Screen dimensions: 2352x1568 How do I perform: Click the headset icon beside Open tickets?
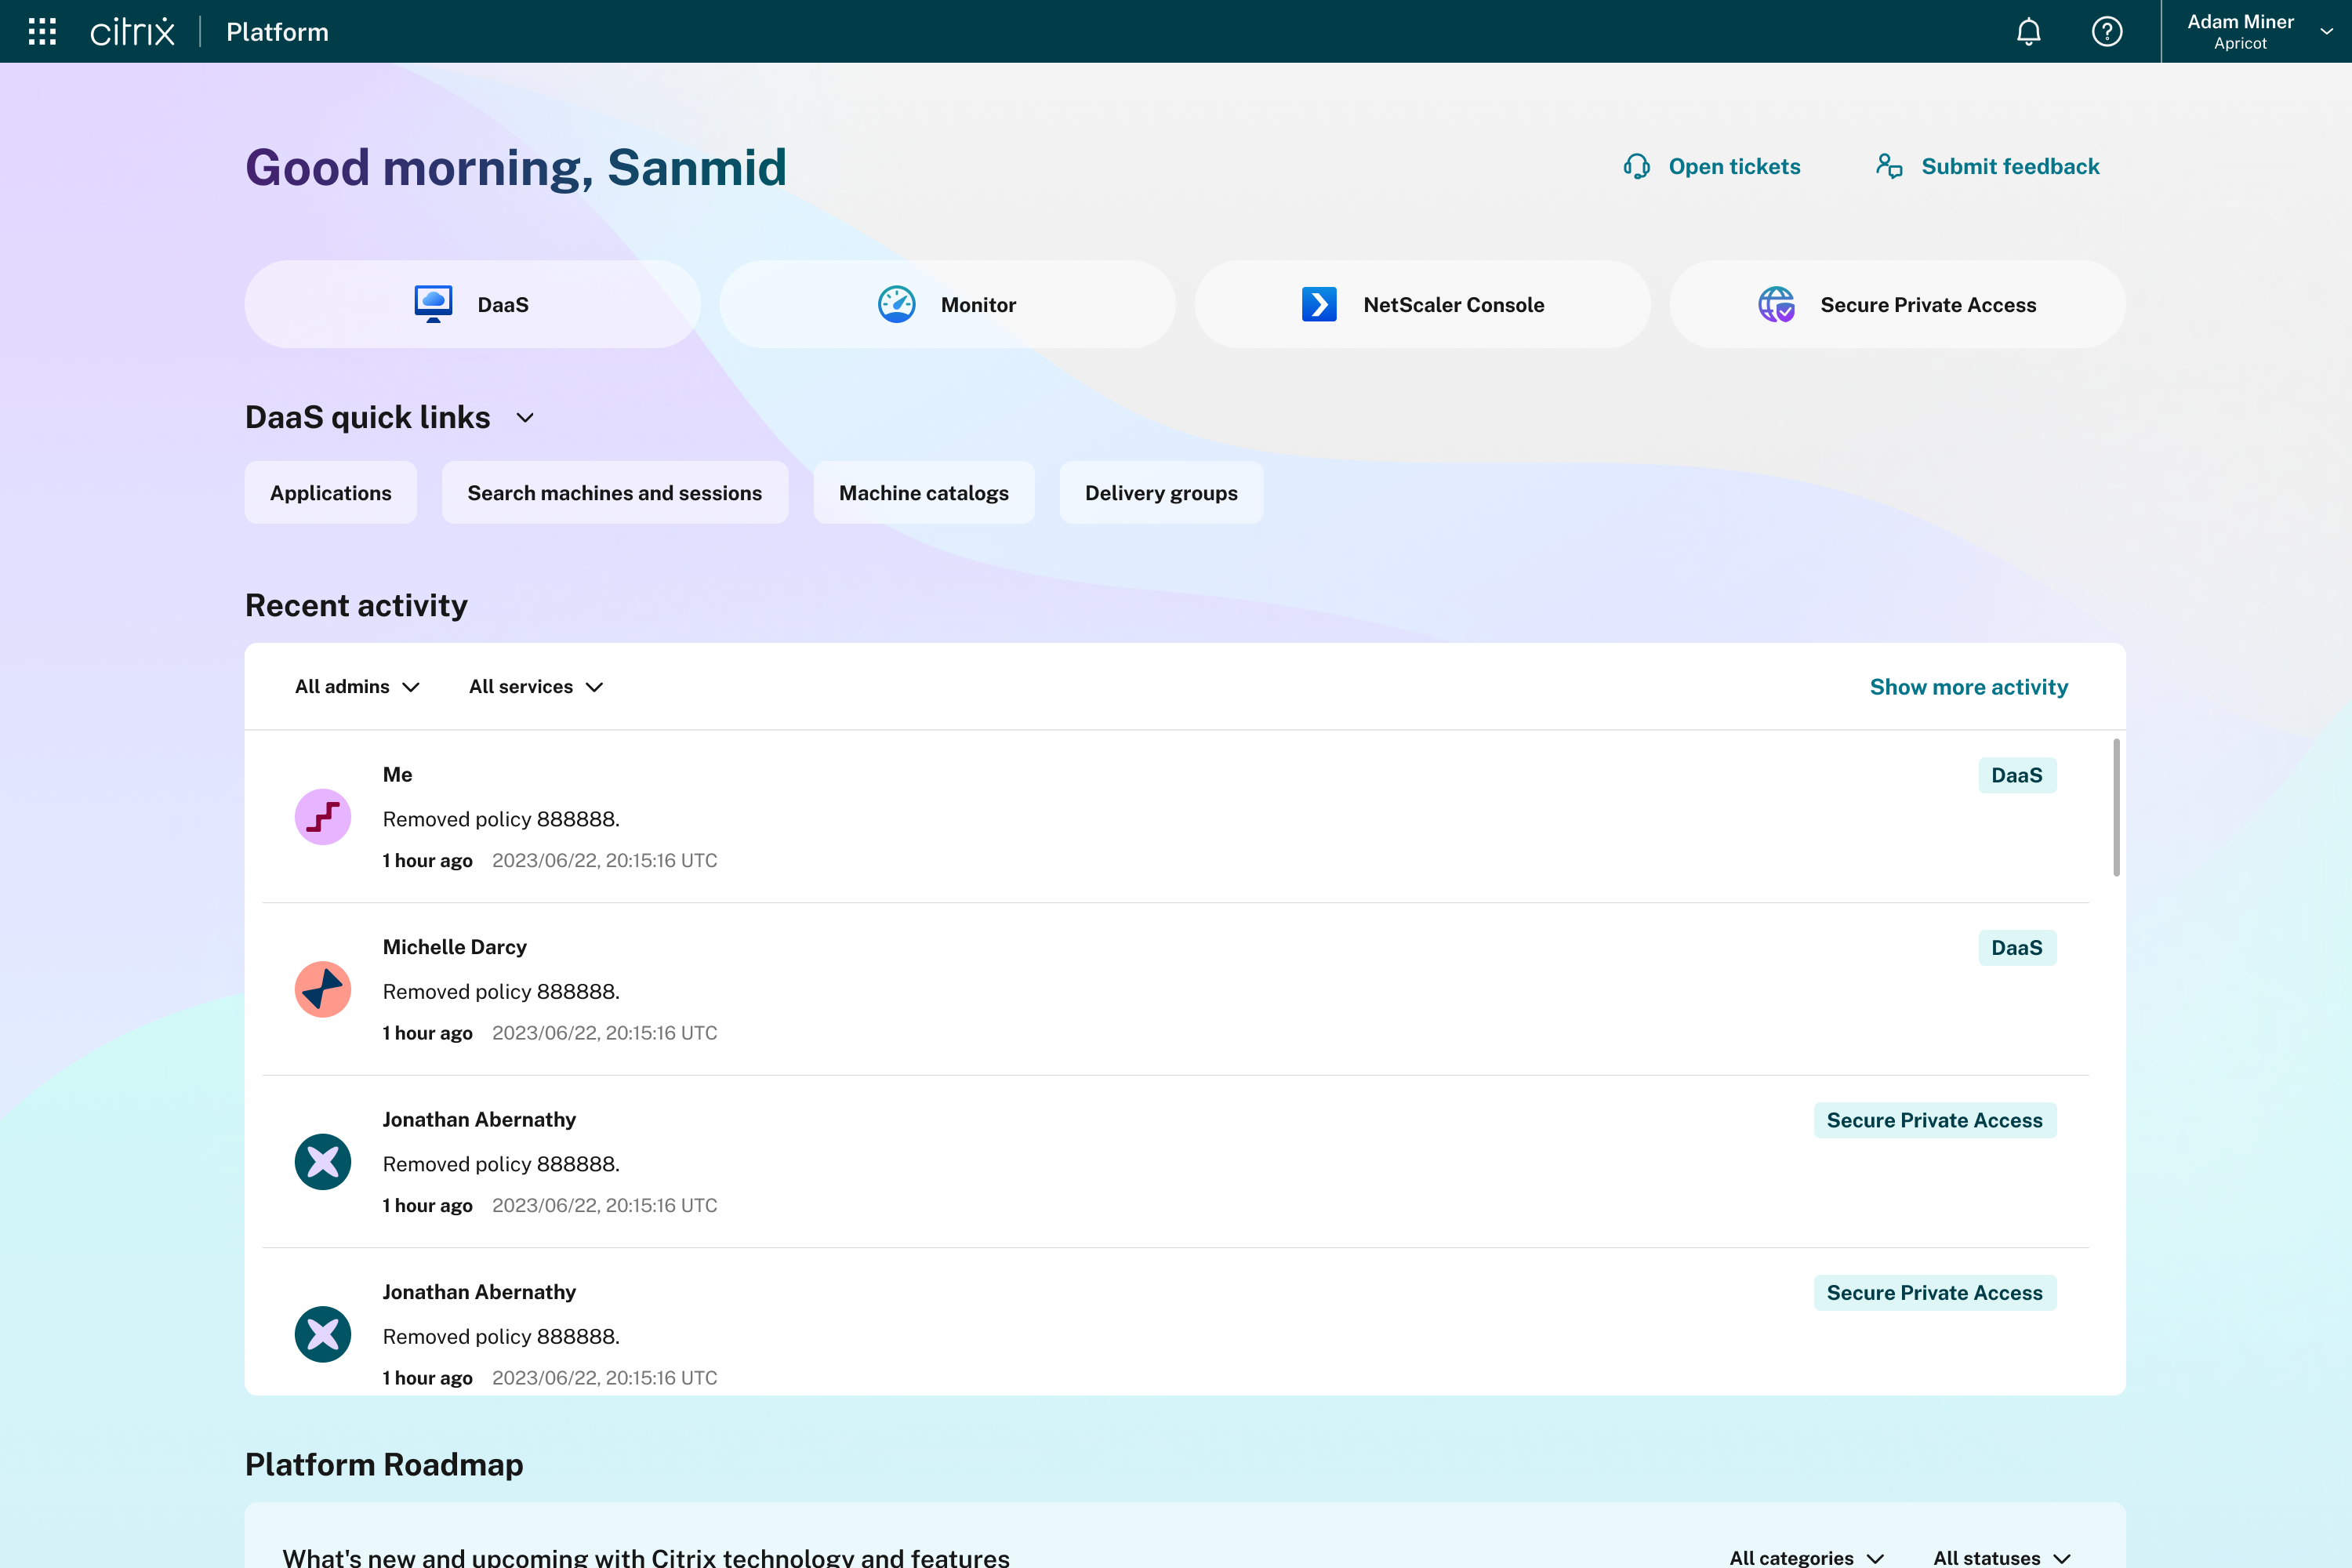tap(1636, 166)
